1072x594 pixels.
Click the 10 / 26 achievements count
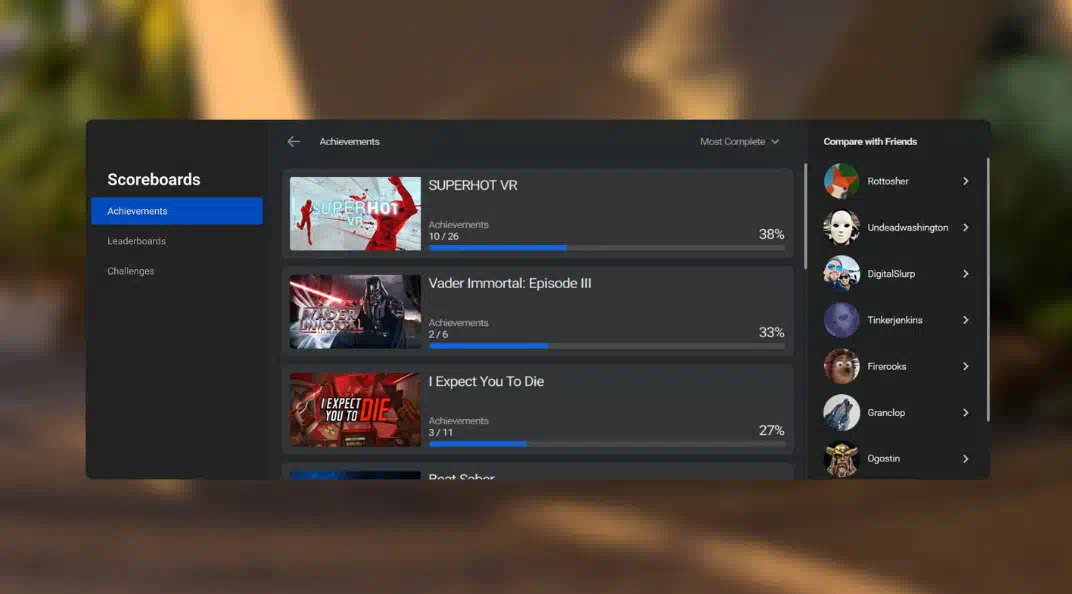(x=444, y=237)
